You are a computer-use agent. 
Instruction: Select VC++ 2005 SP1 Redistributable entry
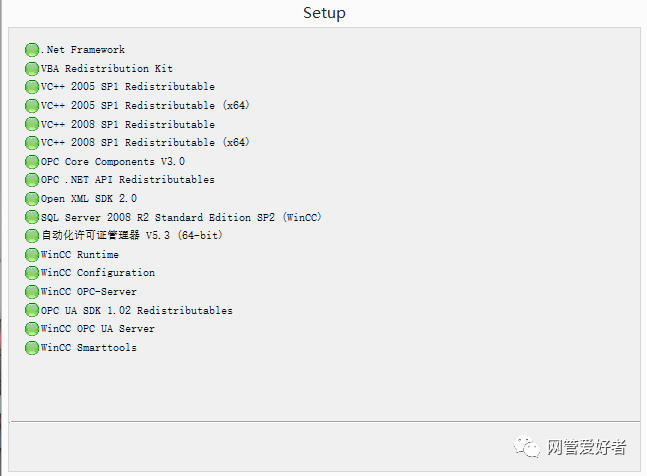127,87
